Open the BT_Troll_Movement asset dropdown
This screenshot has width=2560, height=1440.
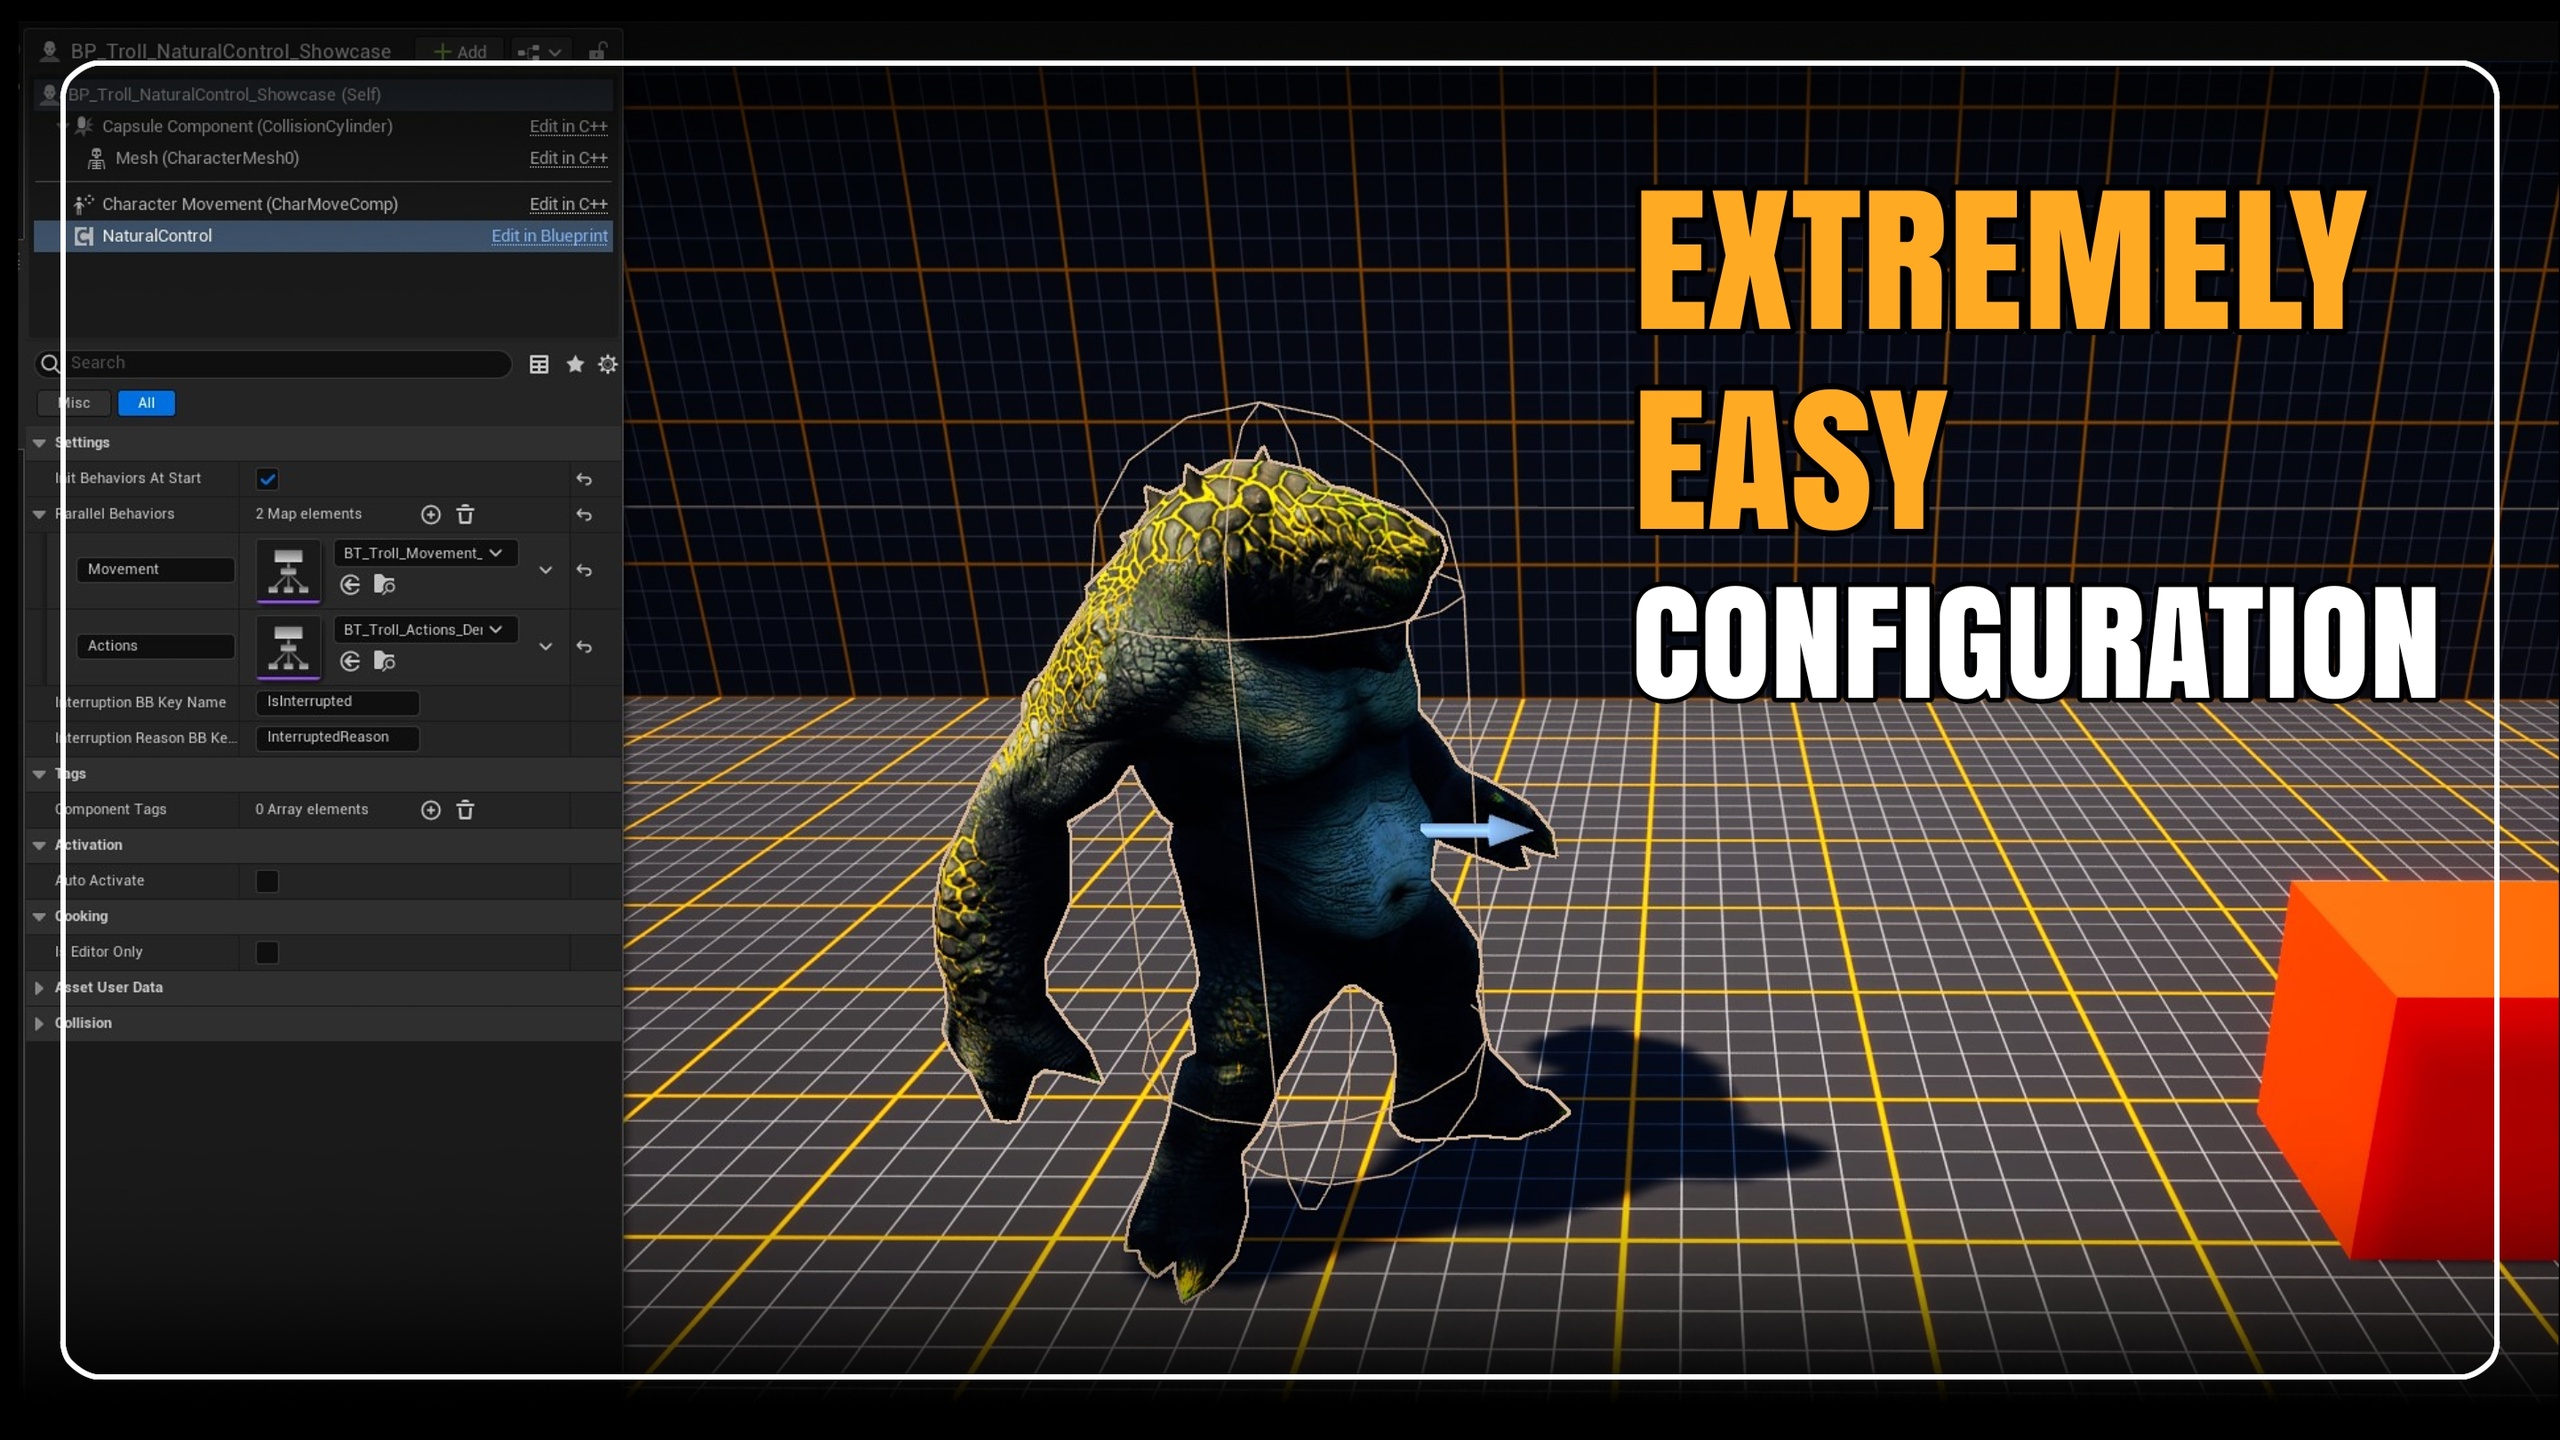pyautogui.click(x=425, y=553)
